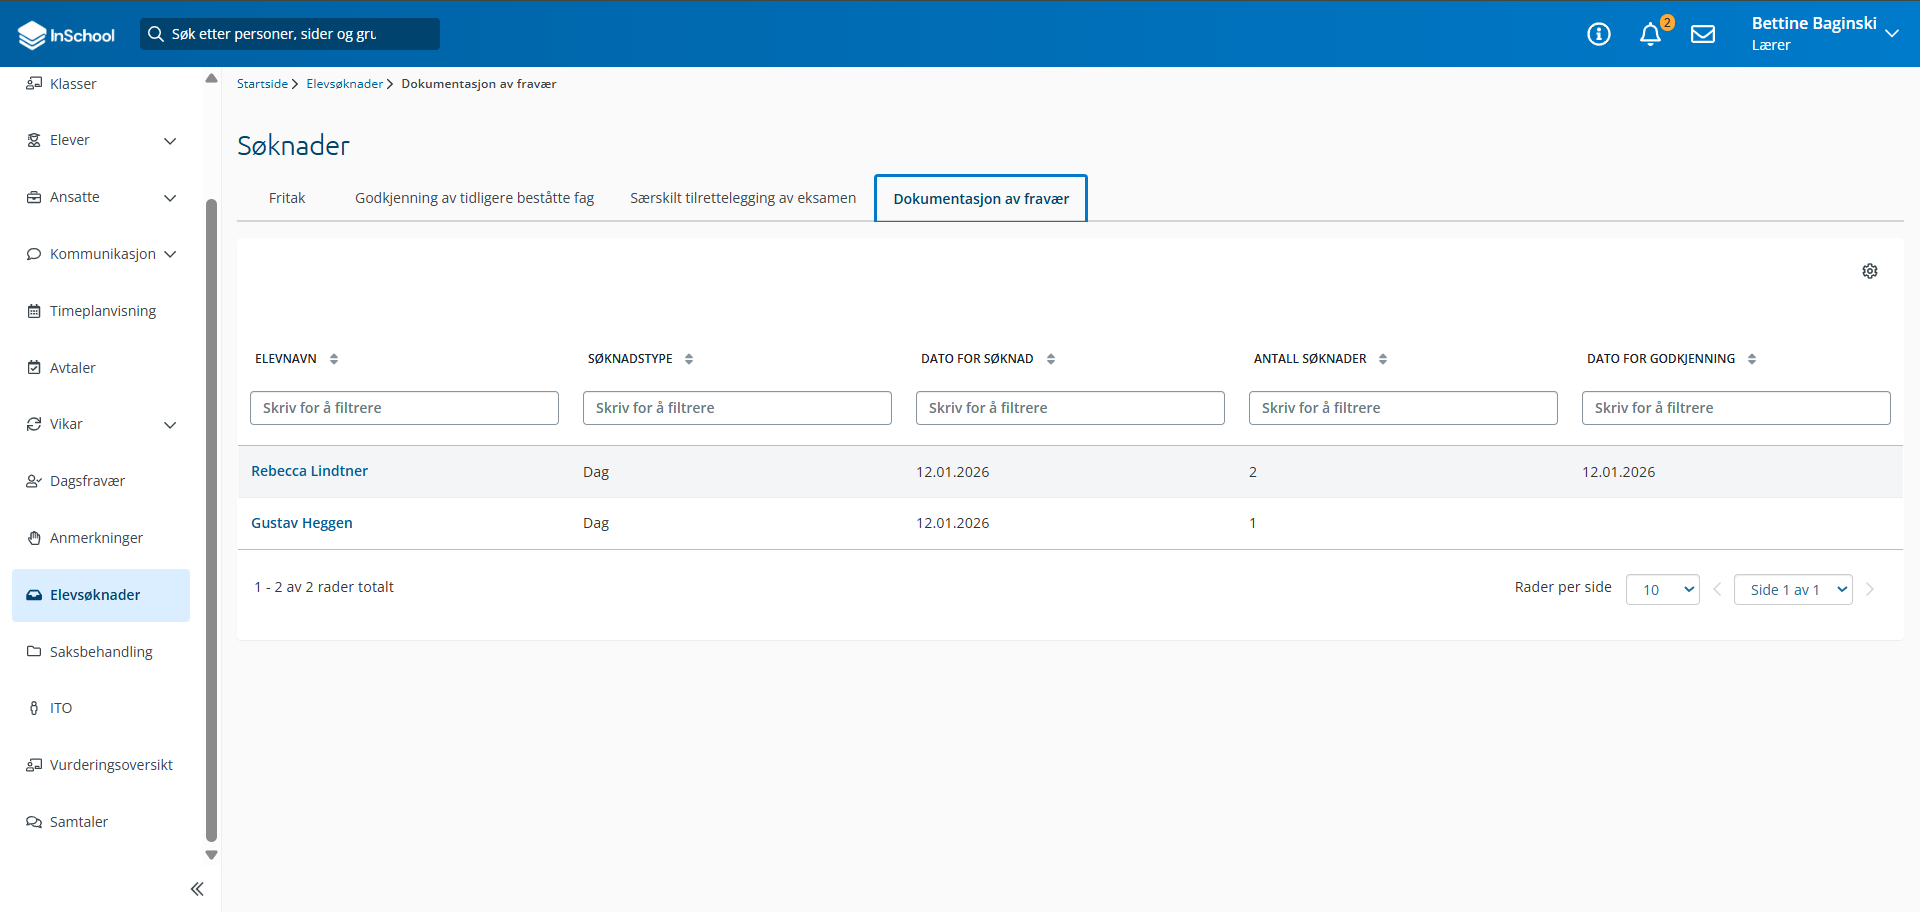This screenshot has width=1920, height=912.
Task: Click the sidebar scrollbar thumb
Action: [x=211, y=520]
